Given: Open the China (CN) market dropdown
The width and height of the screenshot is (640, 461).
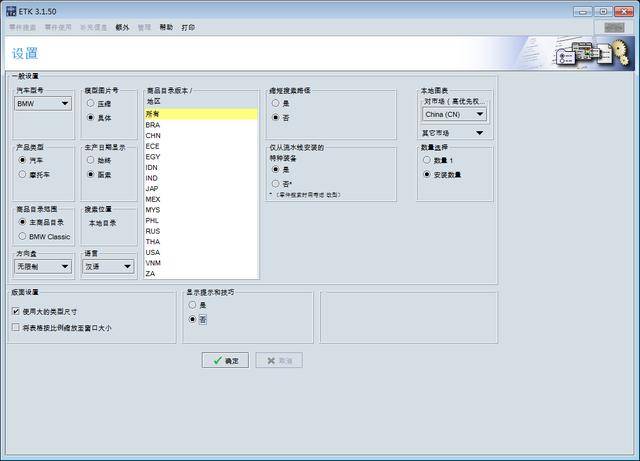Looking at the screenshot, I should tap(454, 114).
